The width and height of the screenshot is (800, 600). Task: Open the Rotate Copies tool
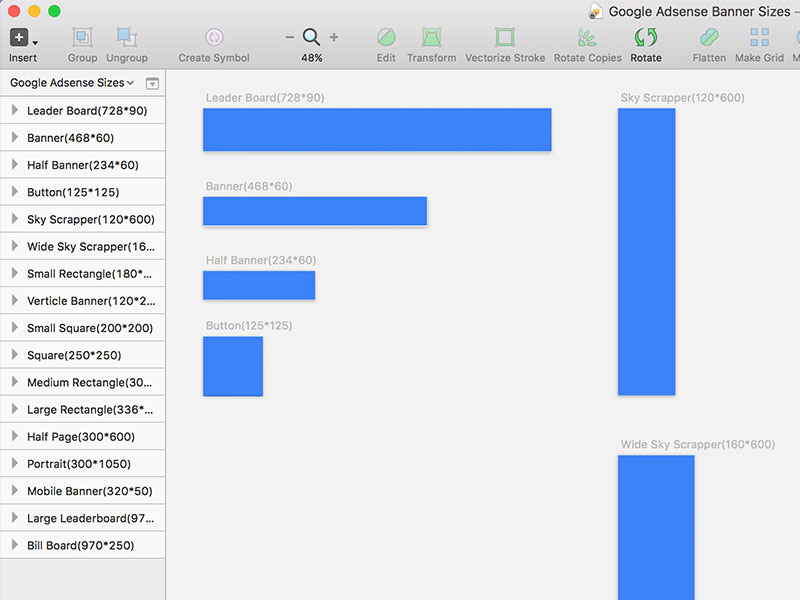[x=588, y=38]
